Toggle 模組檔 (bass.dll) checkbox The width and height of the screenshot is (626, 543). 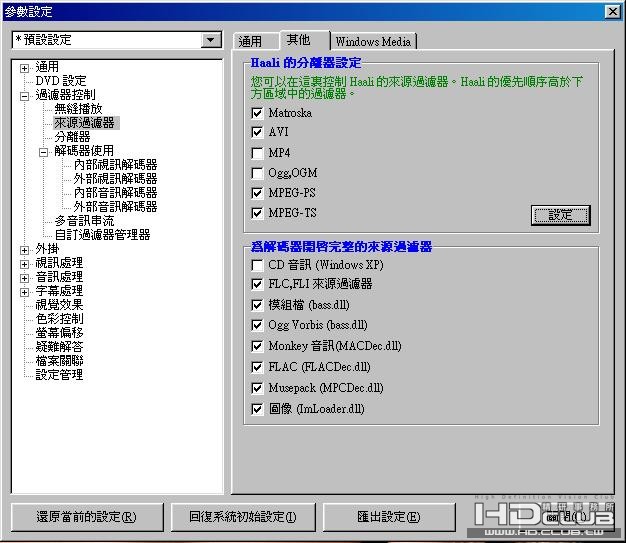(257, 305)
